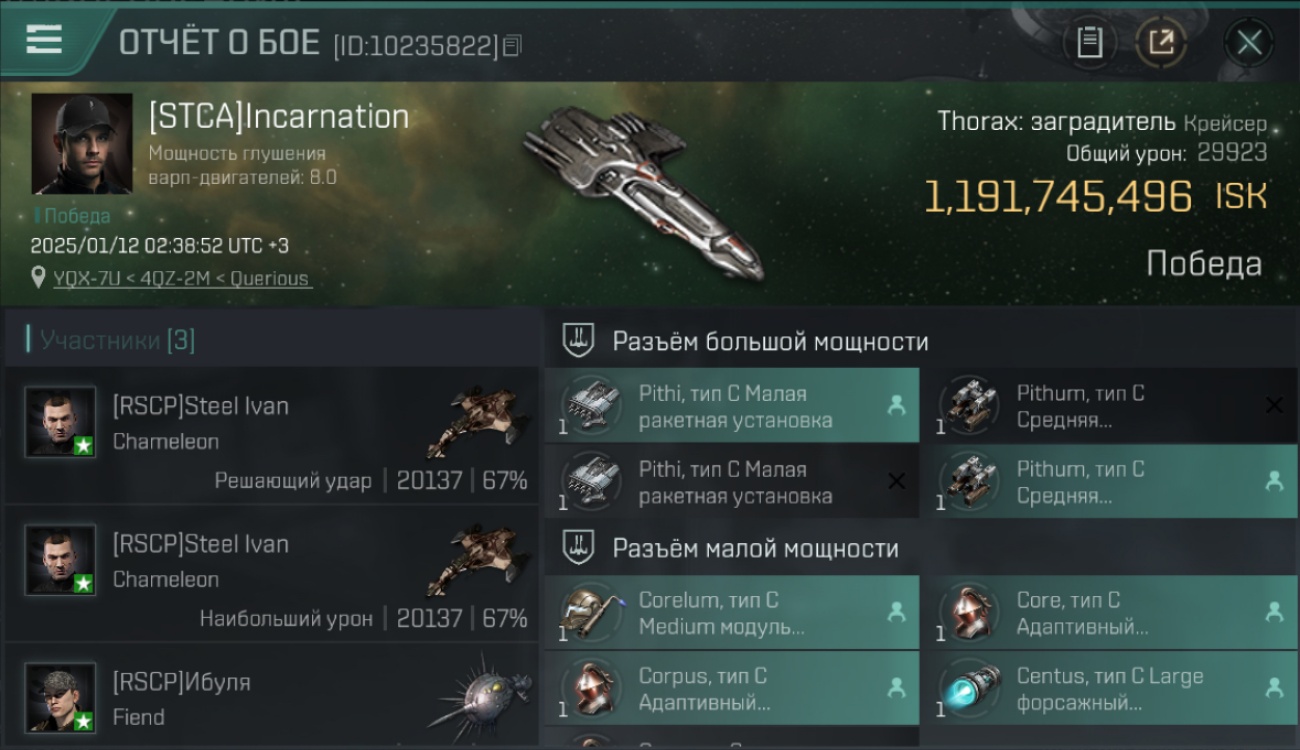The width and height of the screenshot is (1300, 750).
Task: Select Core тип C Адаптивный module
Action: pyautogui.click(x=1108, y=612)
